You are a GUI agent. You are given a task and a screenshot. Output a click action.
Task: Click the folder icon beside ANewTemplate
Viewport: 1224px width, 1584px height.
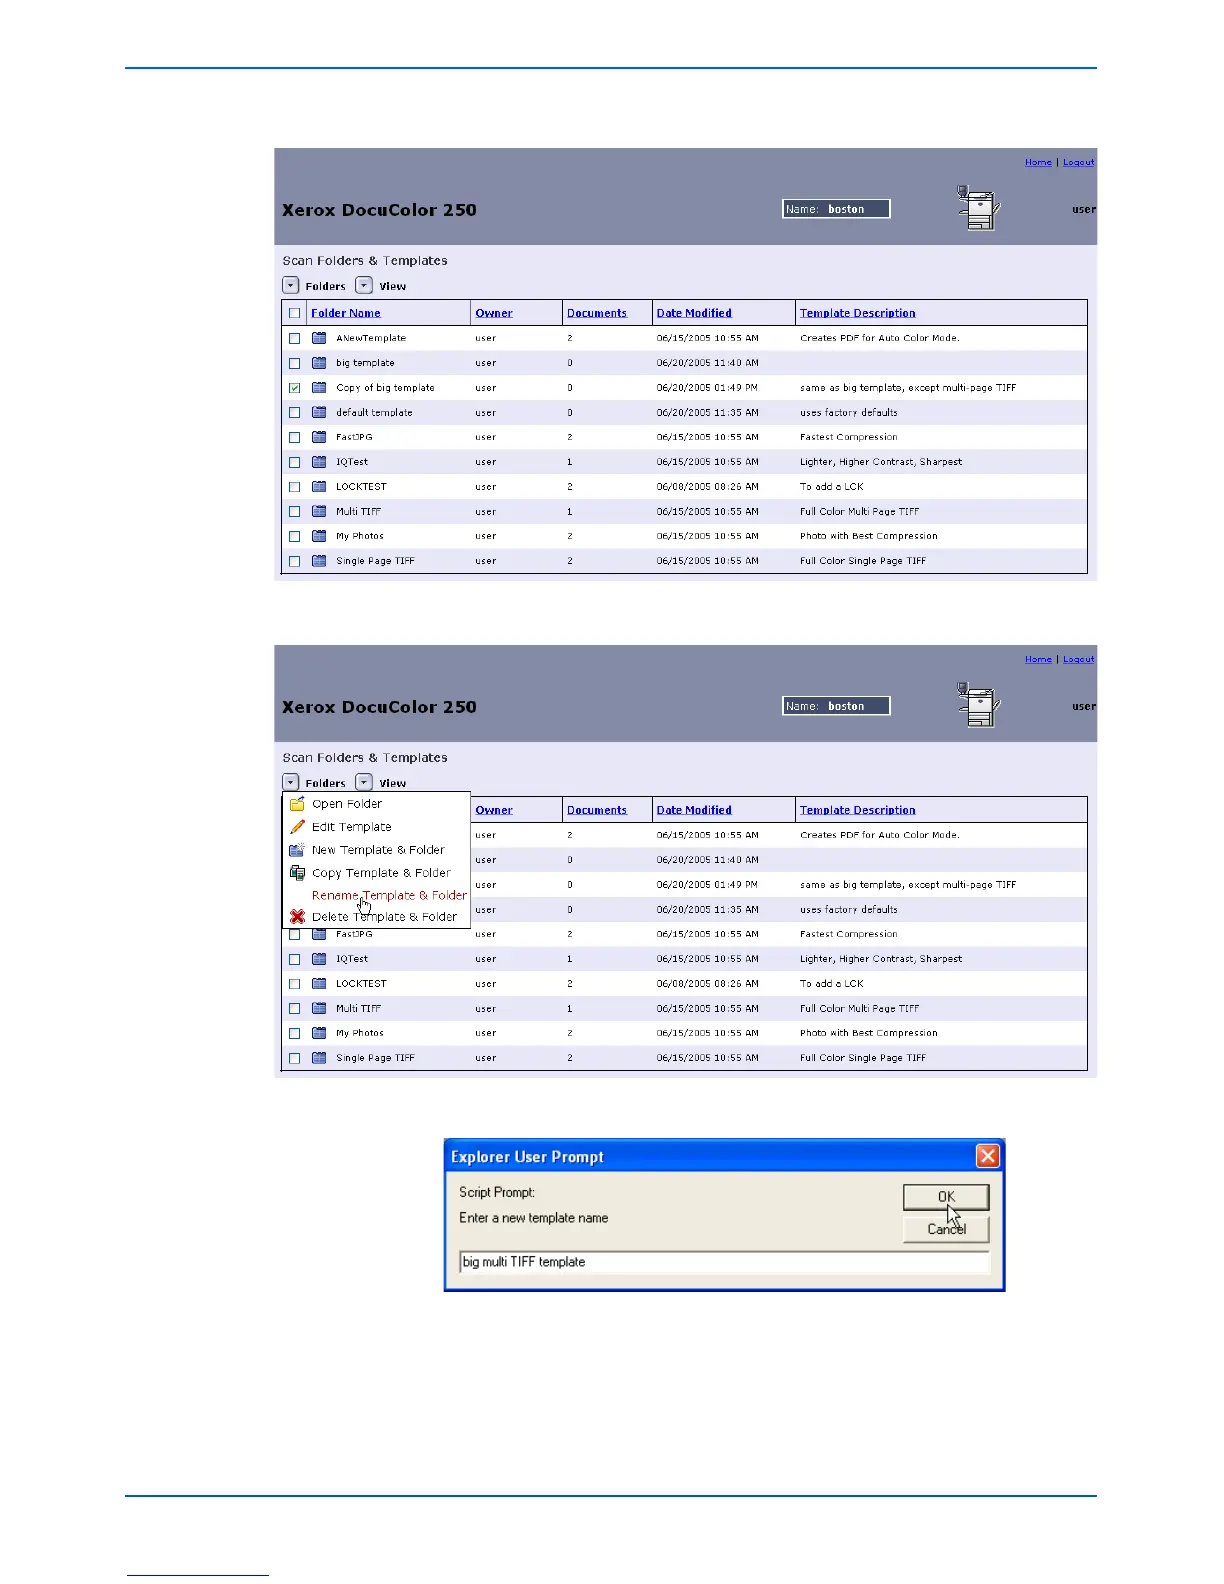click(x=319, y=338)
